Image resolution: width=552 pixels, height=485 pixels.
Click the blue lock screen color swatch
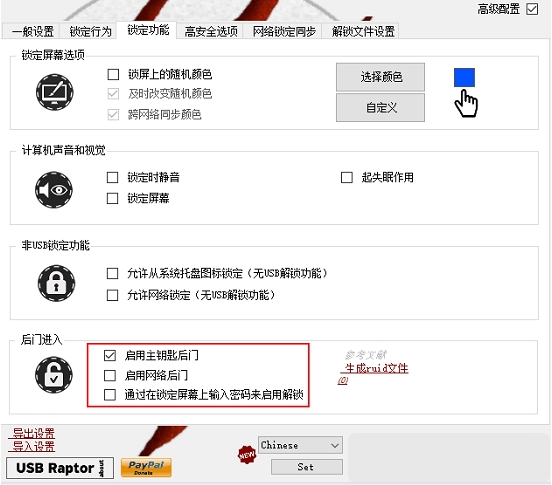tap(464, 77)
